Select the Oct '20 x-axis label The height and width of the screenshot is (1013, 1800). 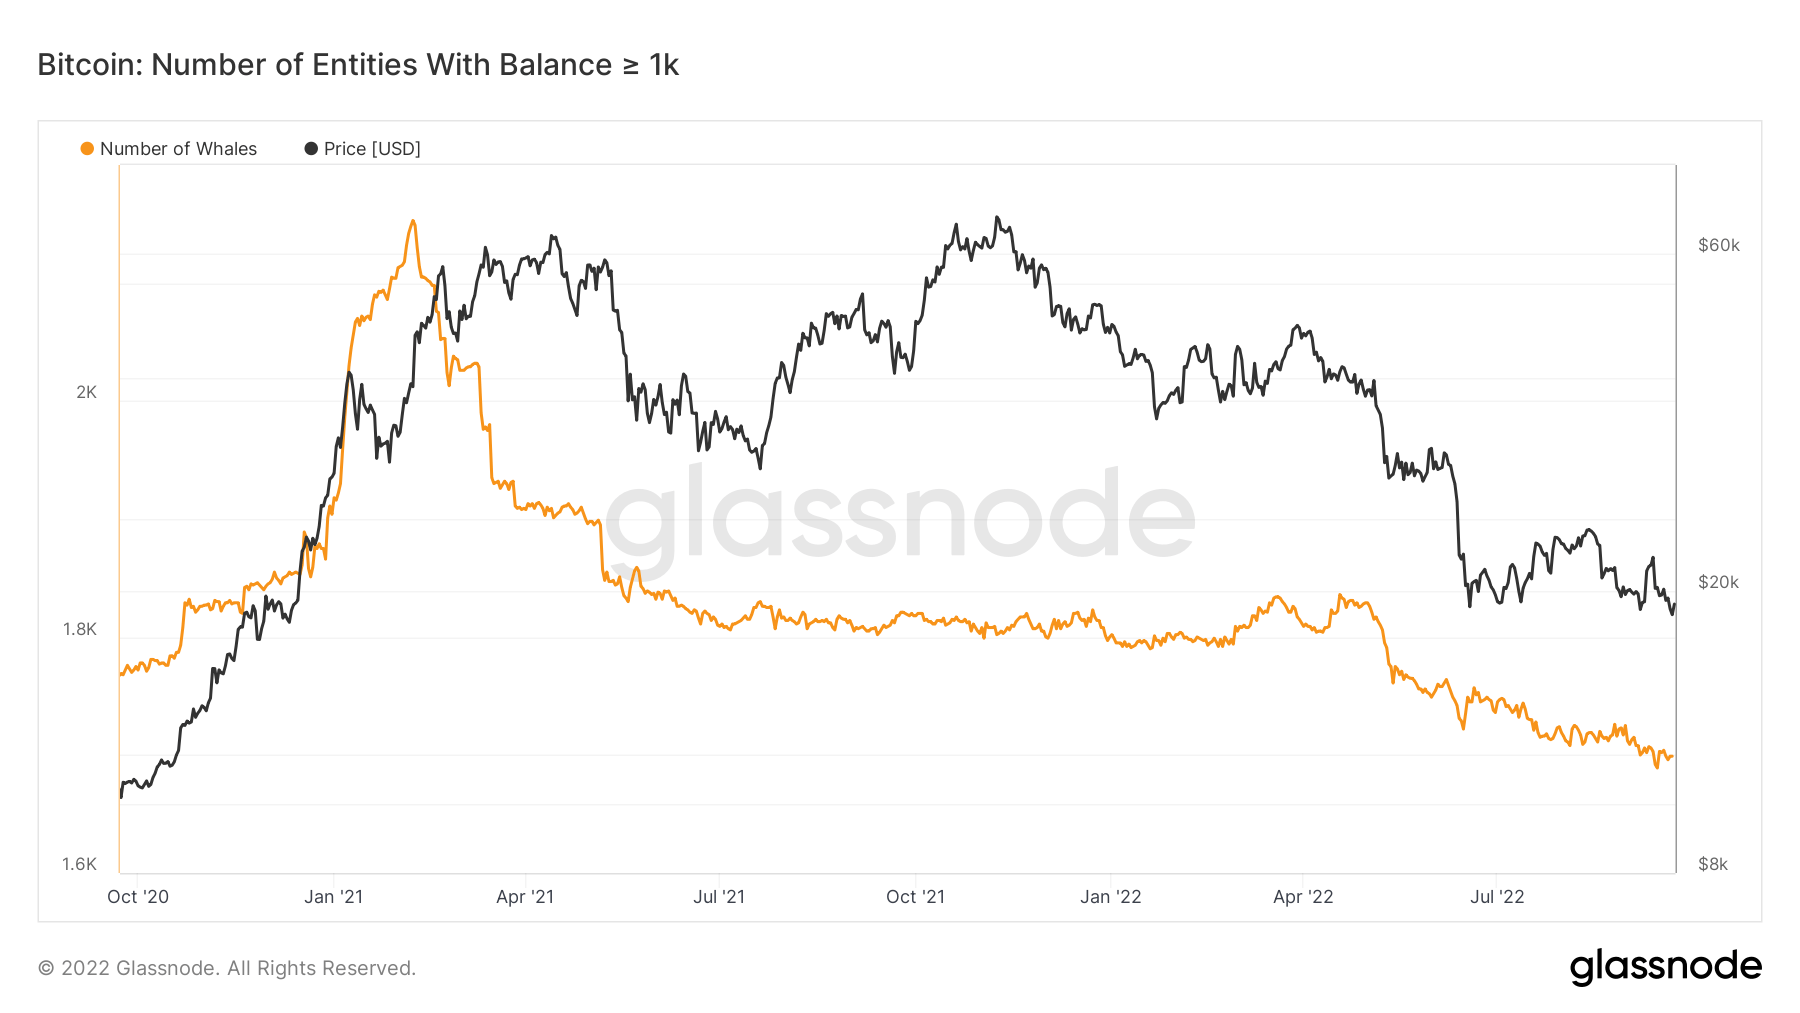pyautogui.click(x=138, y=897)
